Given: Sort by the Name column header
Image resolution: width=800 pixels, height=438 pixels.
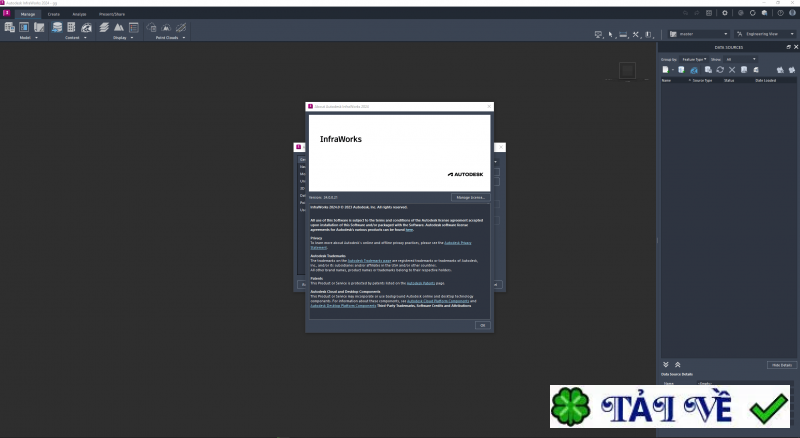Looking at the screenshot, I should tap(666, 81).
